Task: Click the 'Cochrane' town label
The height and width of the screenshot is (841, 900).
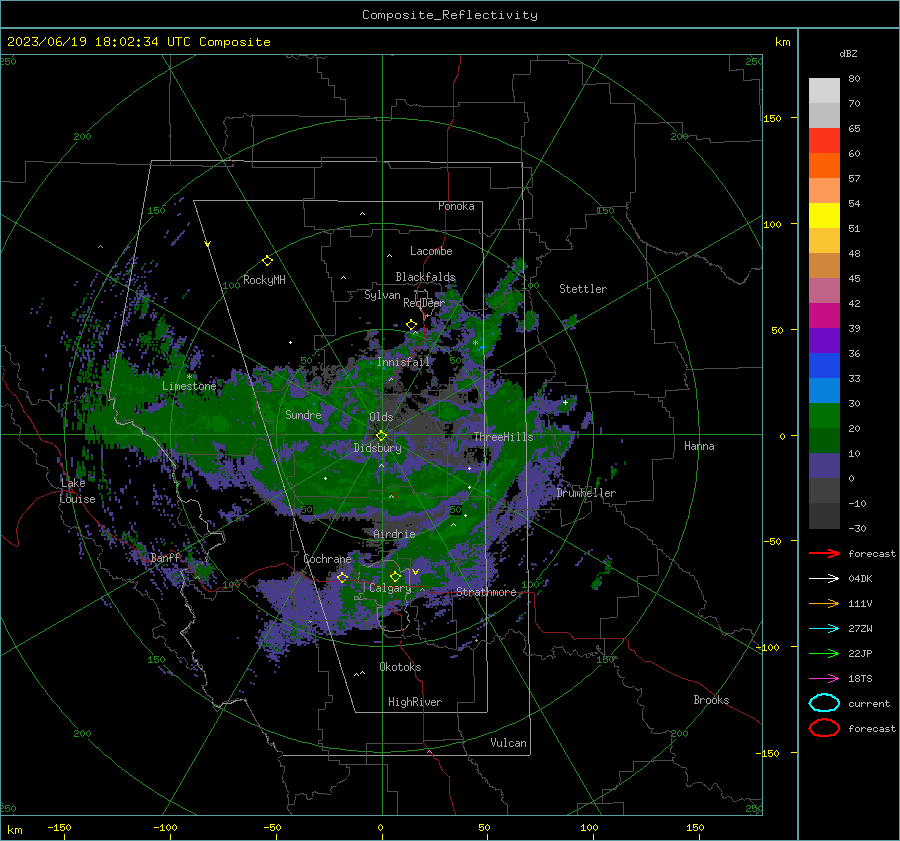Action: tap(327, 559)
